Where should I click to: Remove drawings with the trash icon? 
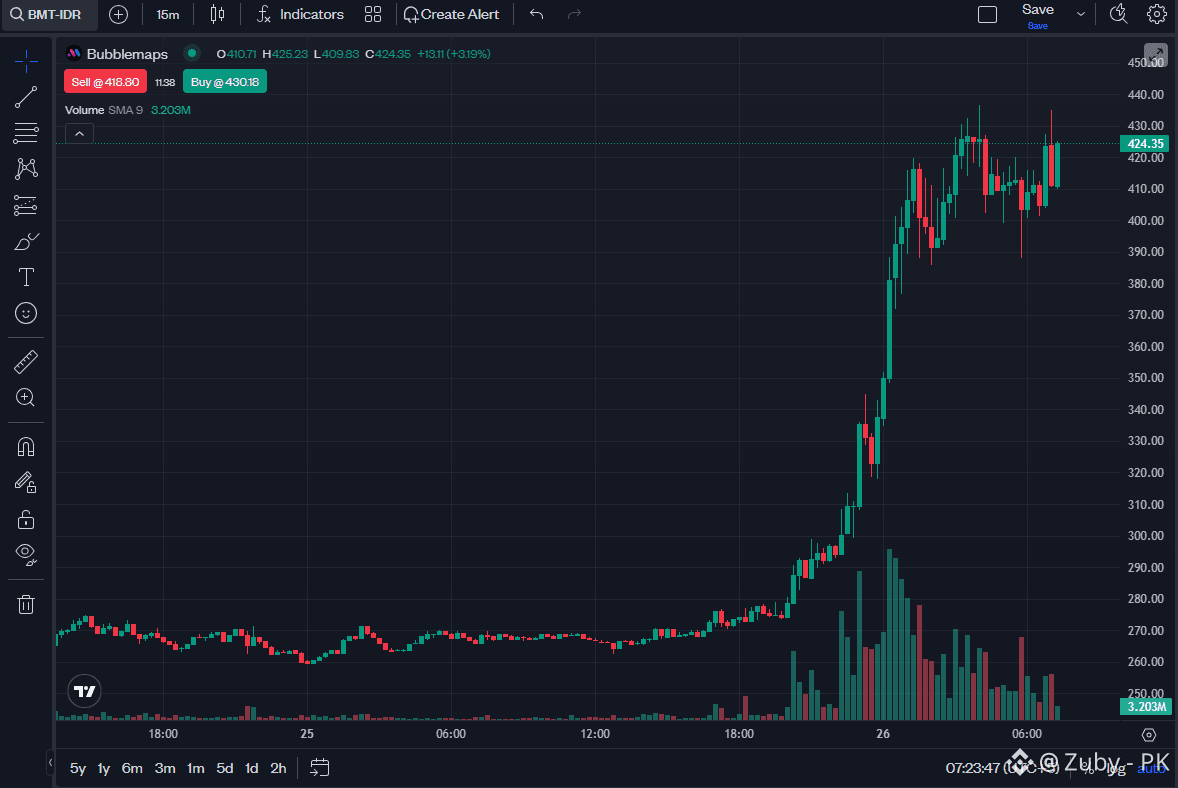tap(26, 604)
